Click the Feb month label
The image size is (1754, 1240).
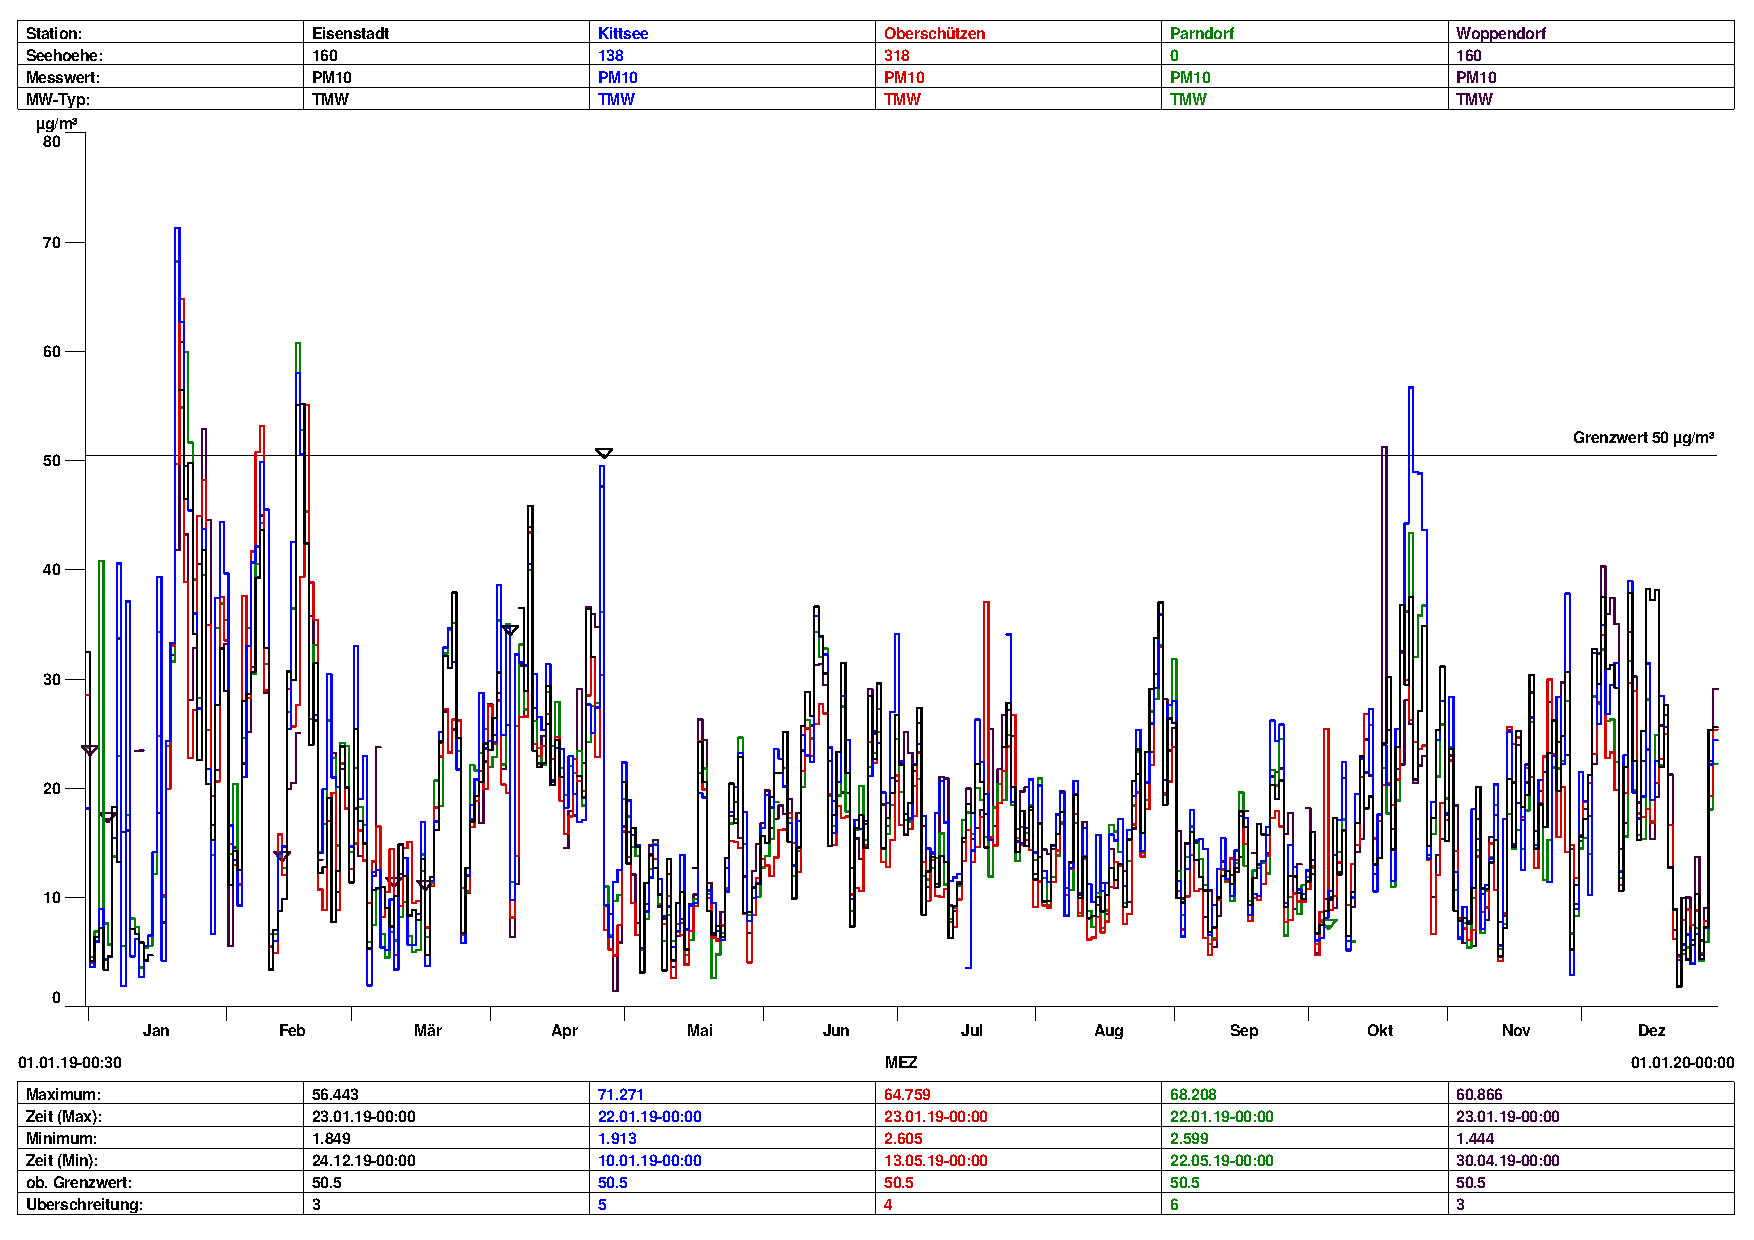click(292, 1030)
